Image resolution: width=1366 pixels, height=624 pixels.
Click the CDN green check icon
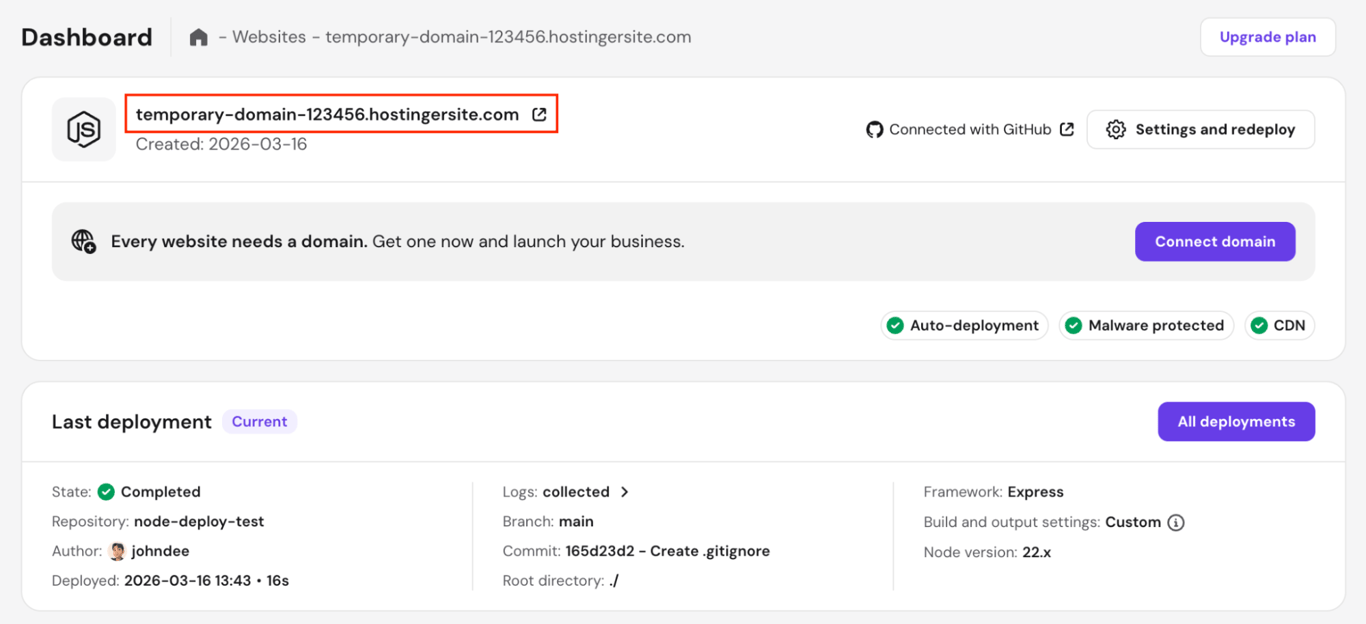1259,325
